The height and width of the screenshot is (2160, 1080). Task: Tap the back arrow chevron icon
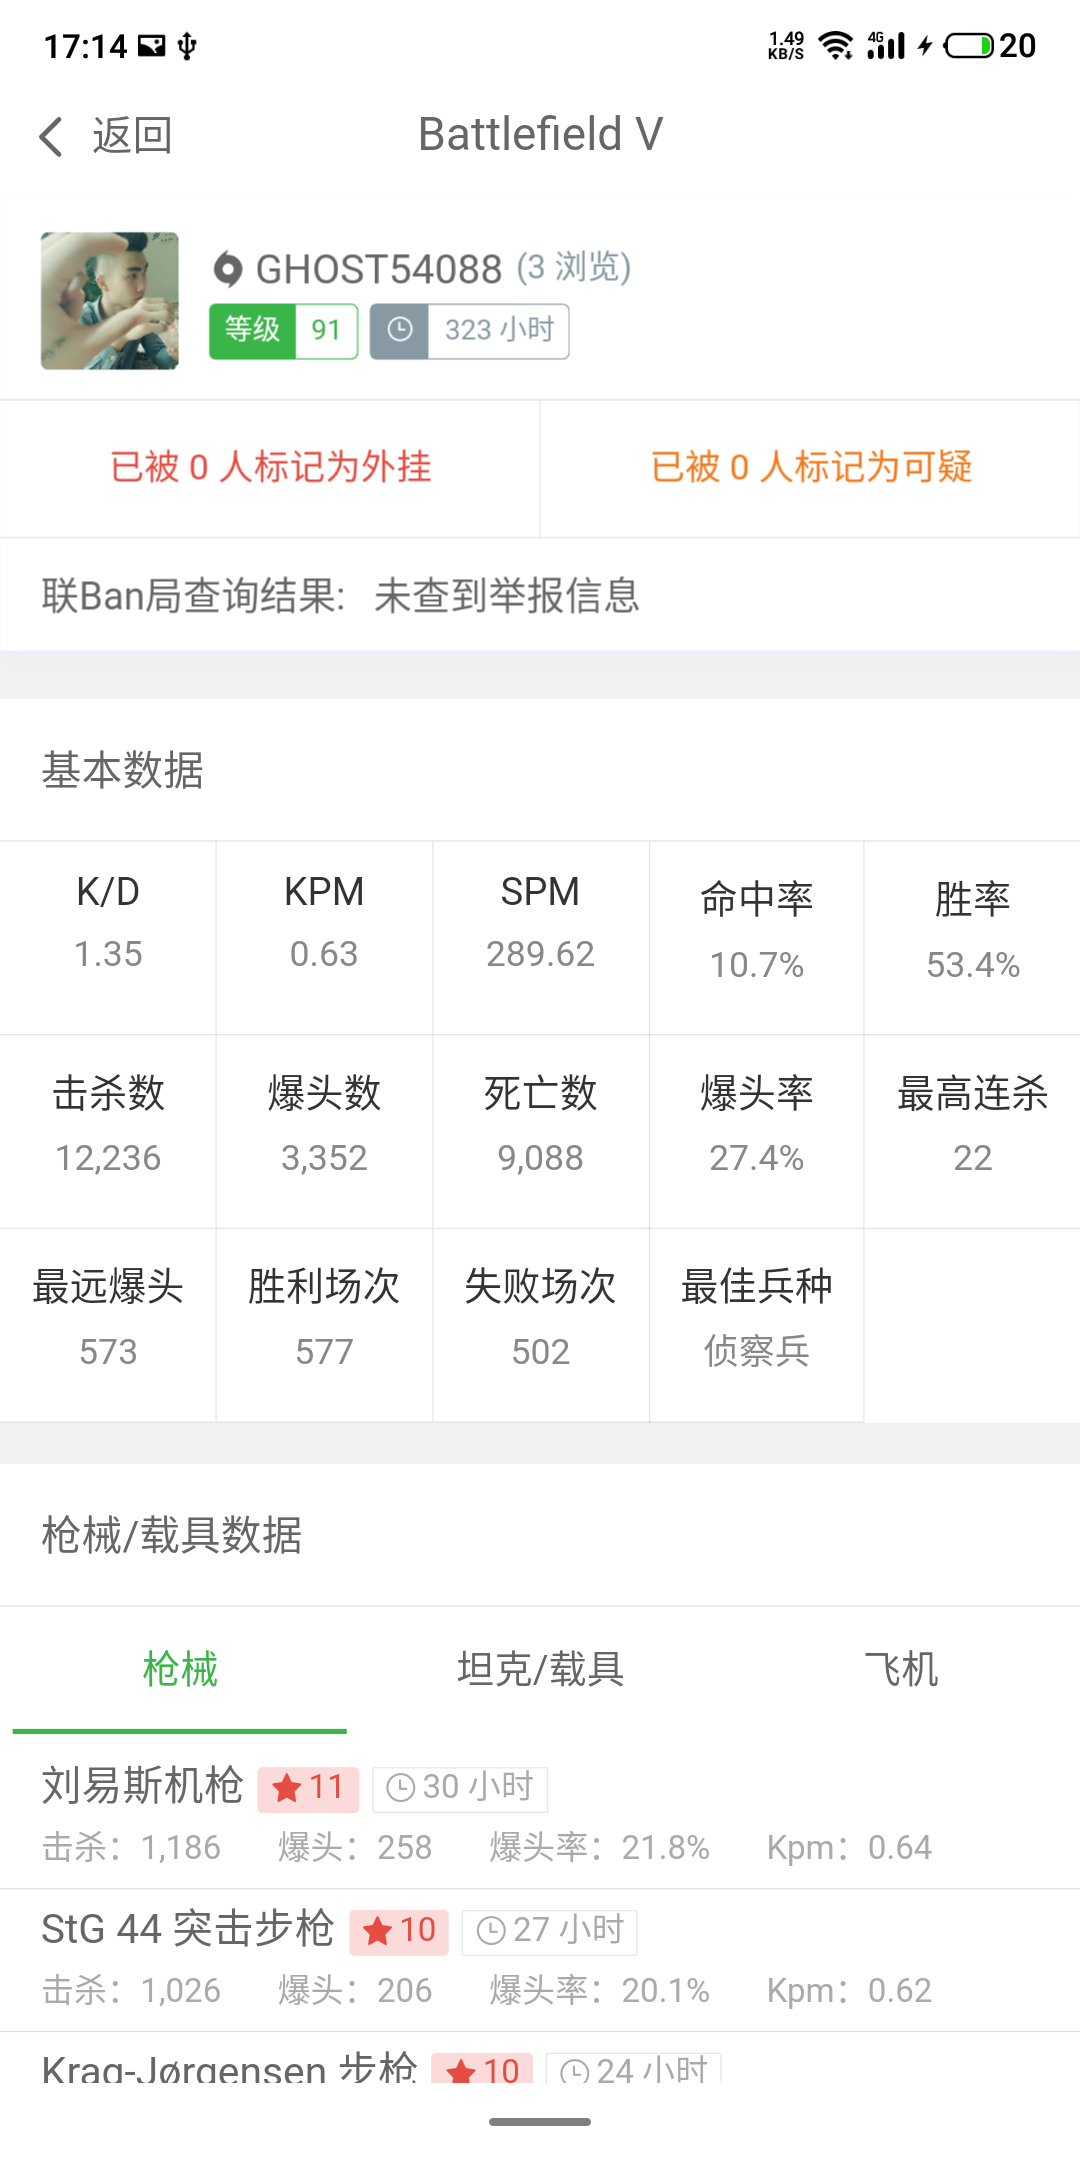pos(51,136)
